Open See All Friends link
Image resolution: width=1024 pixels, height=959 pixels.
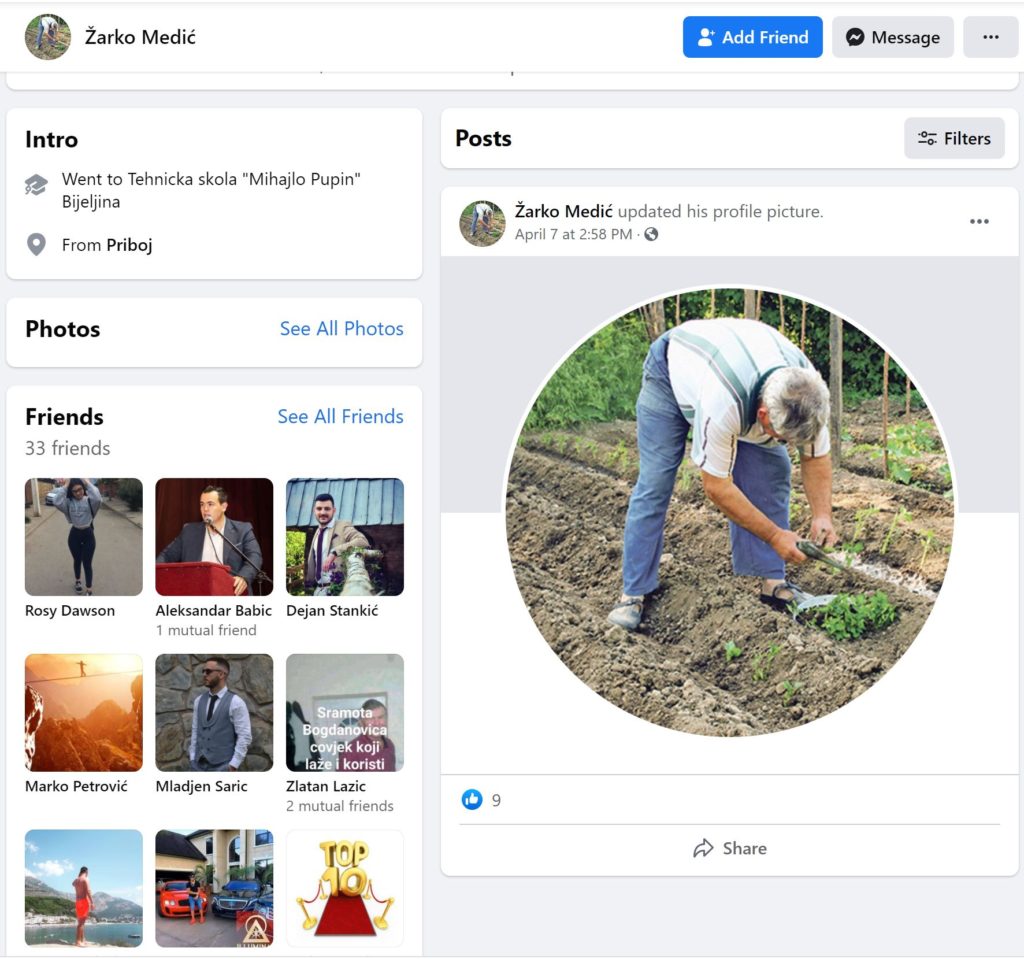pos(340,417)
